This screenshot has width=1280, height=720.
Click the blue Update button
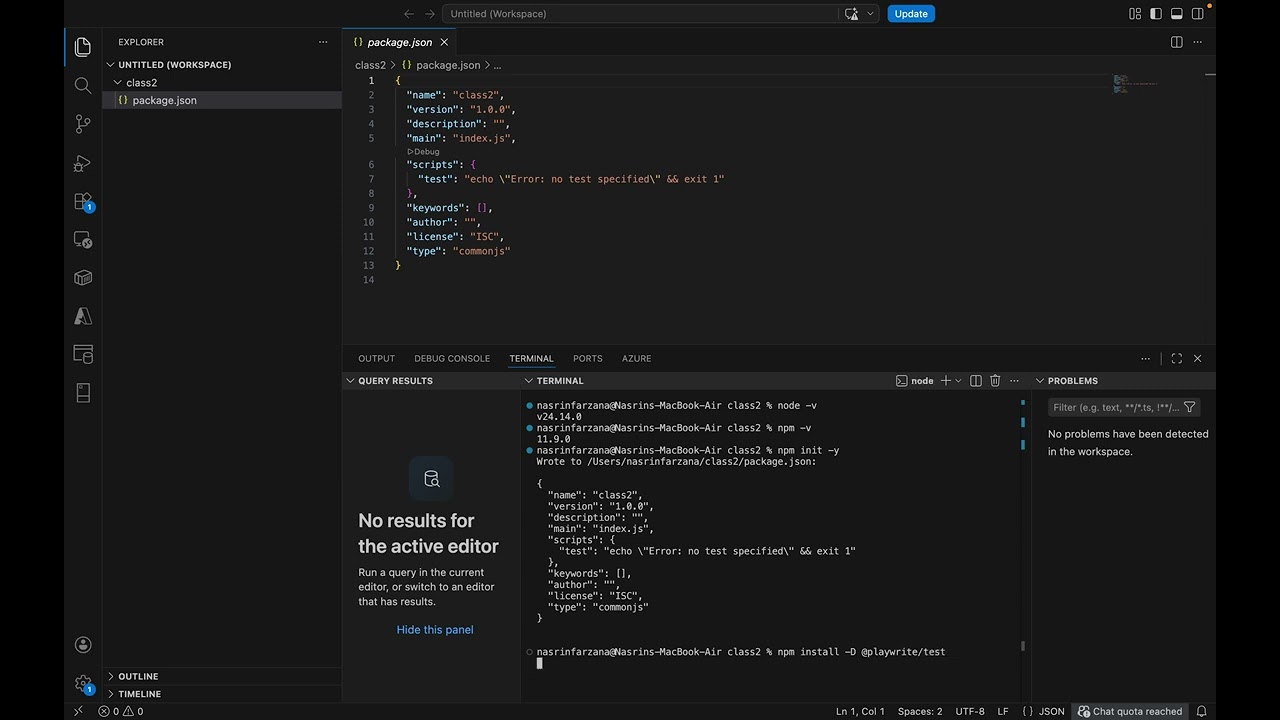click(x=911, y=14)
